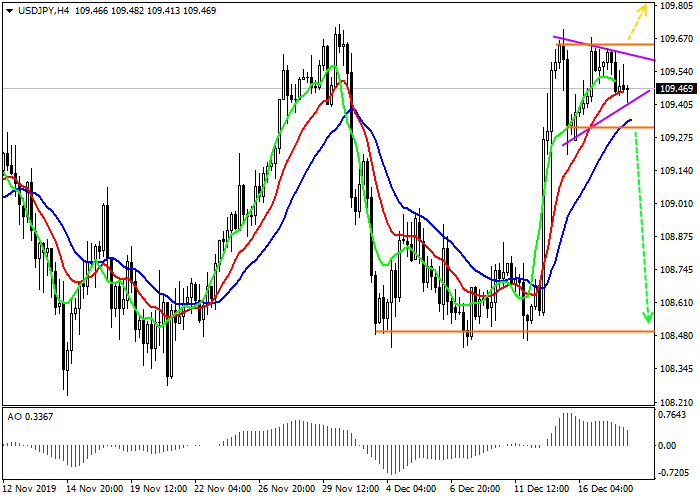Click the 16 Dec 04:00 time label
The image size is (700, 500).
tap(605, 490)
